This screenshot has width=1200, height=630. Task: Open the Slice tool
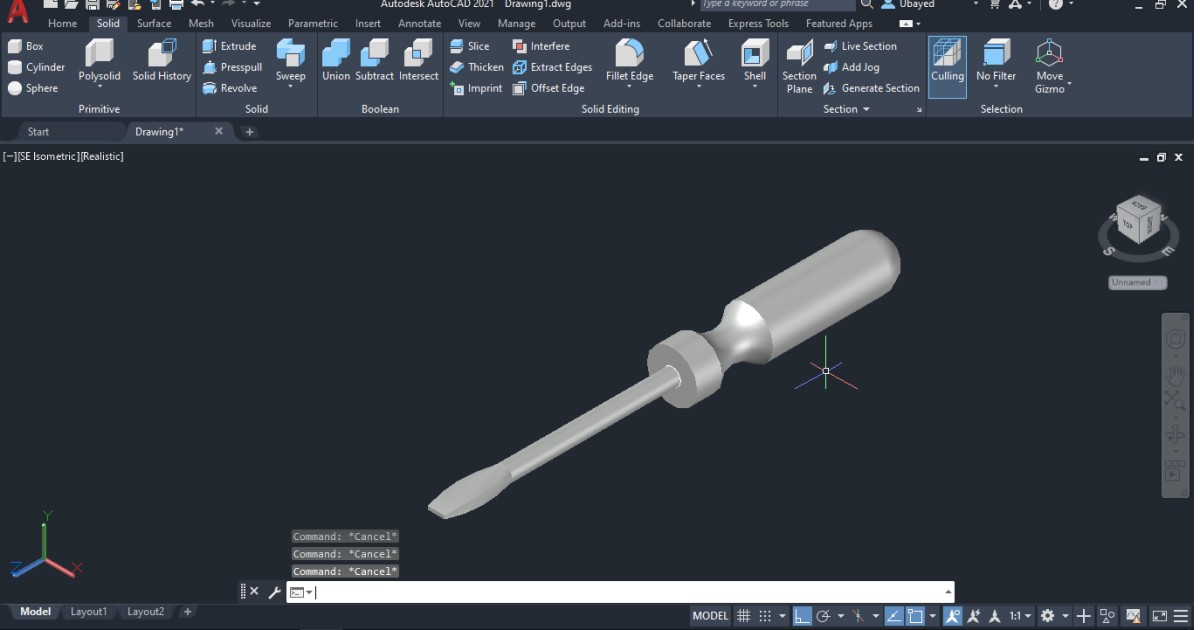click(x=470, y=45)
